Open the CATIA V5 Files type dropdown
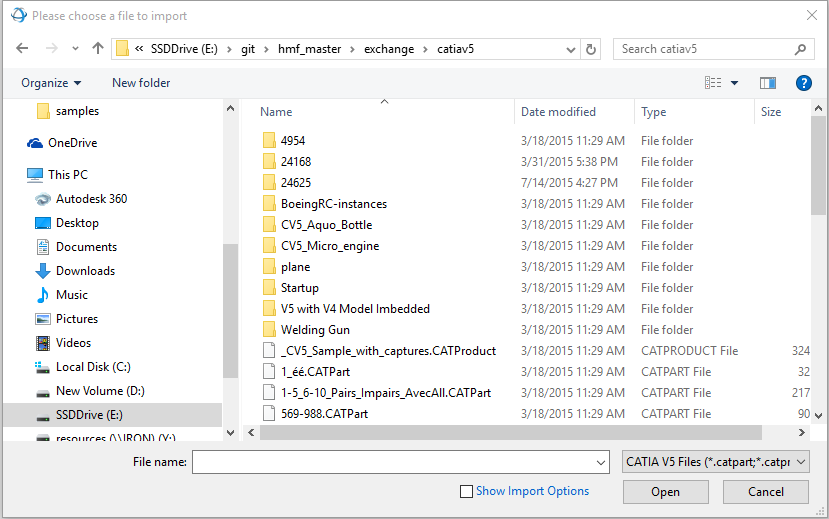 tap(715, 462)
